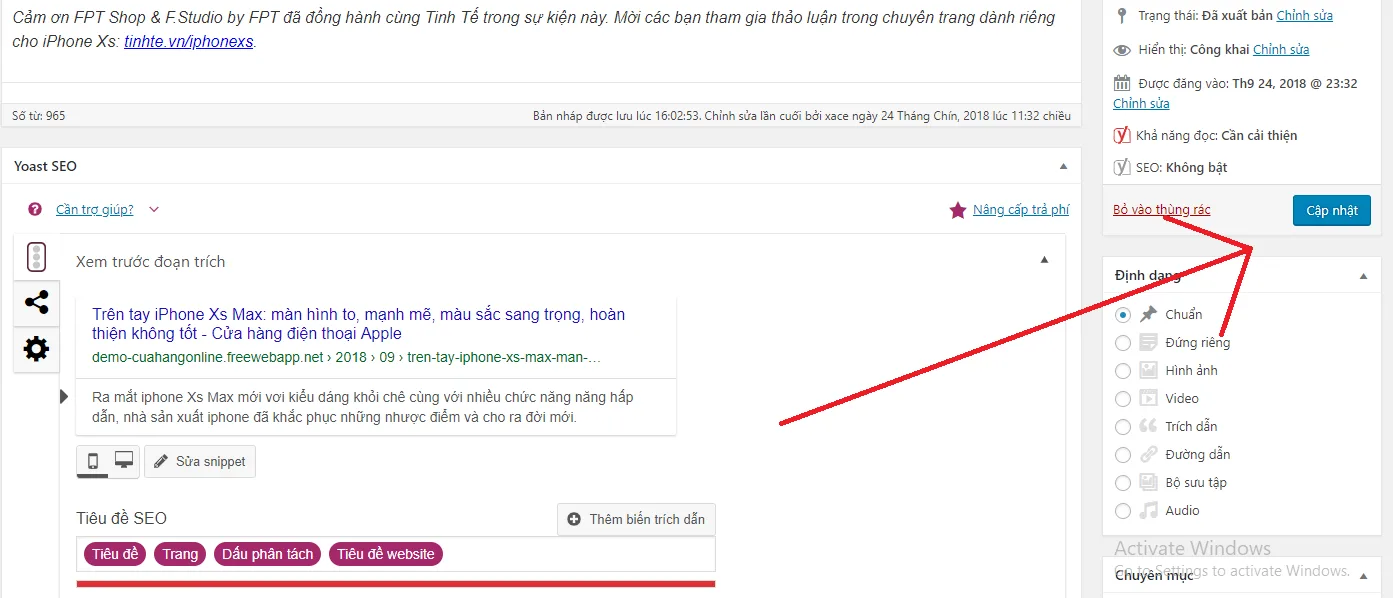Open the Yoast advanced settings gear tab
1393x598 pixels.
click(x=36, y=349)
